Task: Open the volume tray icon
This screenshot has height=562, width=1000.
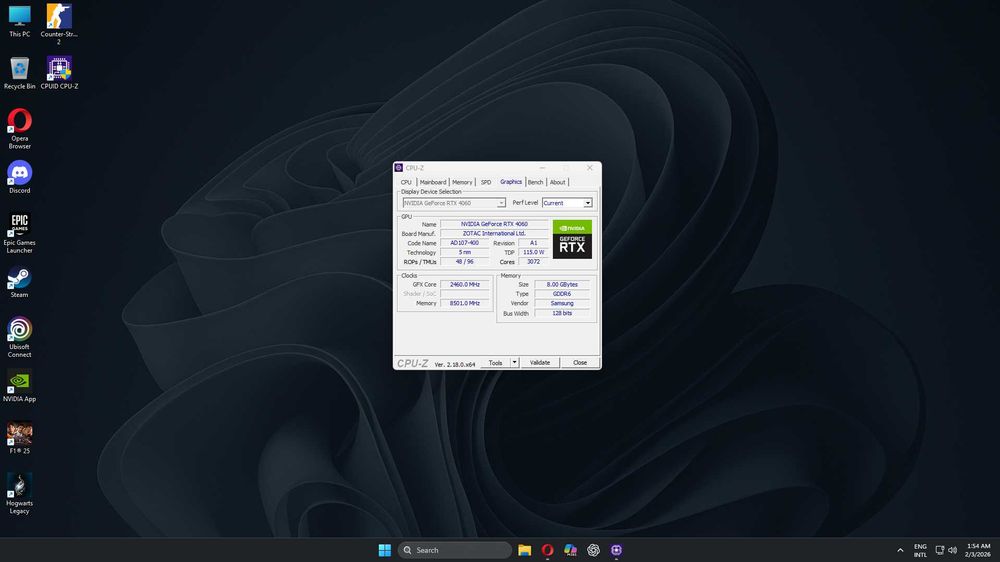Action: 952,550
